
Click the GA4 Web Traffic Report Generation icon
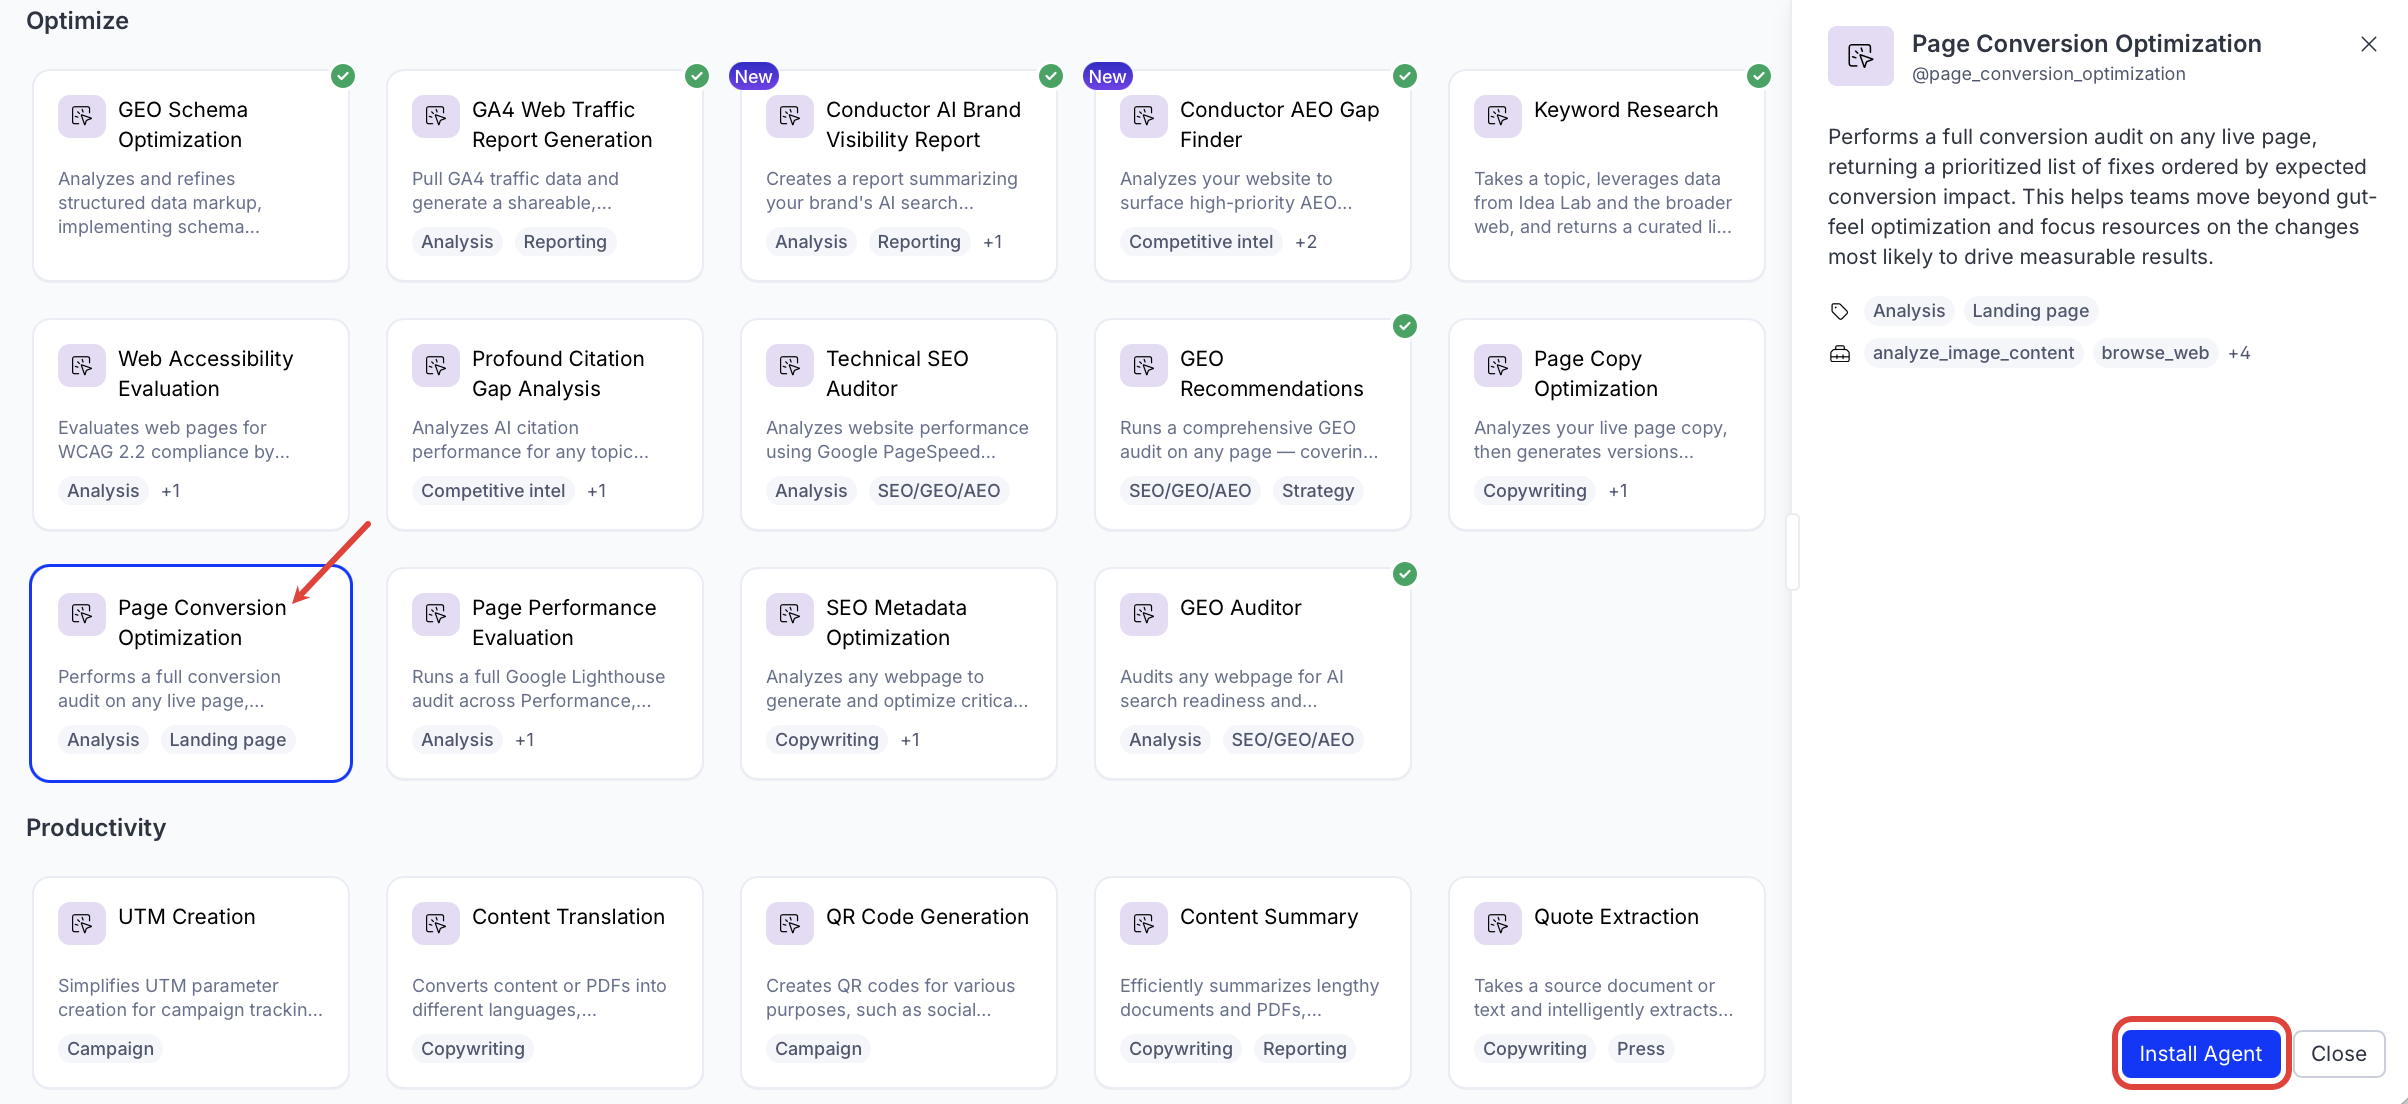436,116
